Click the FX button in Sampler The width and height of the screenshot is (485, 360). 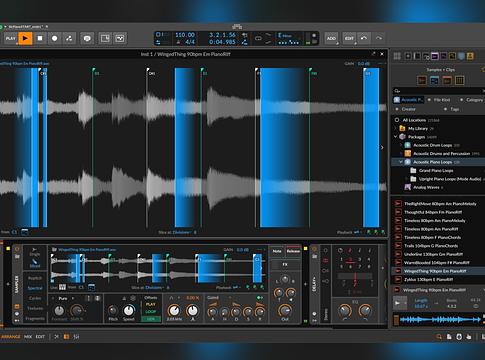285,265
